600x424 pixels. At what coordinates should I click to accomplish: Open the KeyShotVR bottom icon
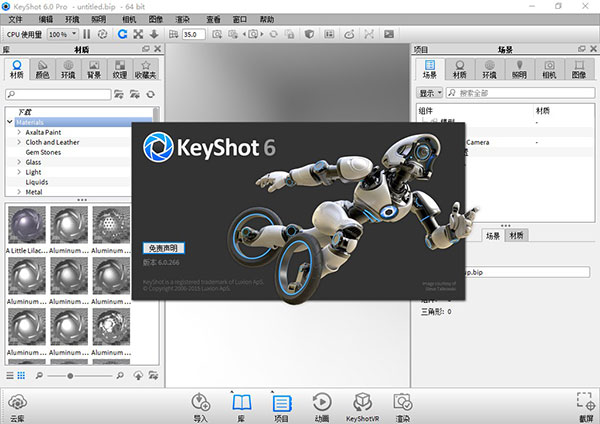(362, 408)
